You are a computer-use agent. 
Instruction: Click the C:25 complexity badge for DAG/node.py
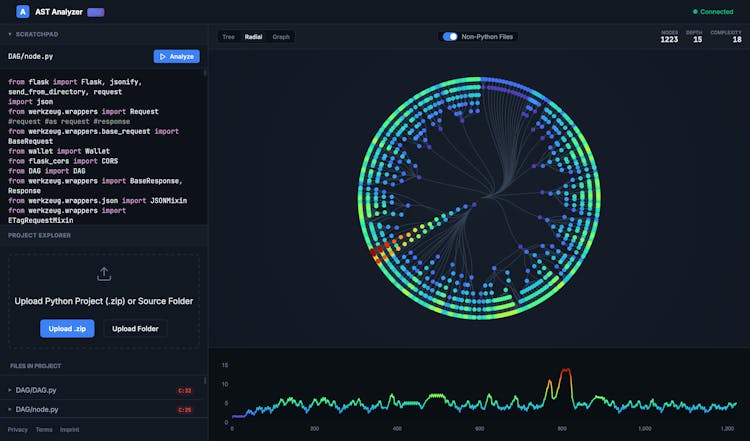[x=185, y=410]
